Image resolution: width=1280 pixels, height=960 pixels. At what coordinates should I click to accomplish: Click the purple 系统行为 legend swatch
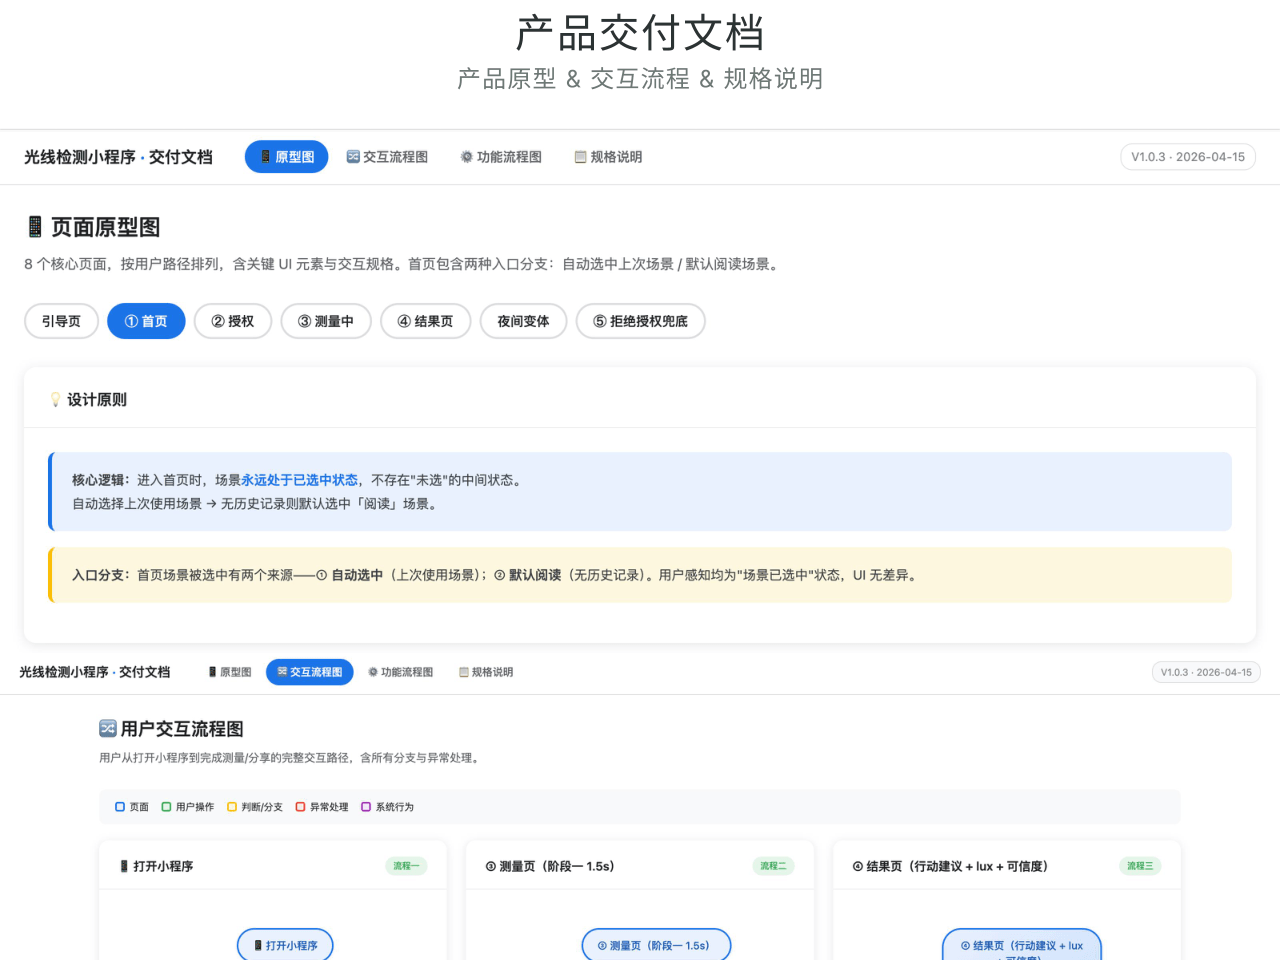pyautogui.click(x=366, y=807)
